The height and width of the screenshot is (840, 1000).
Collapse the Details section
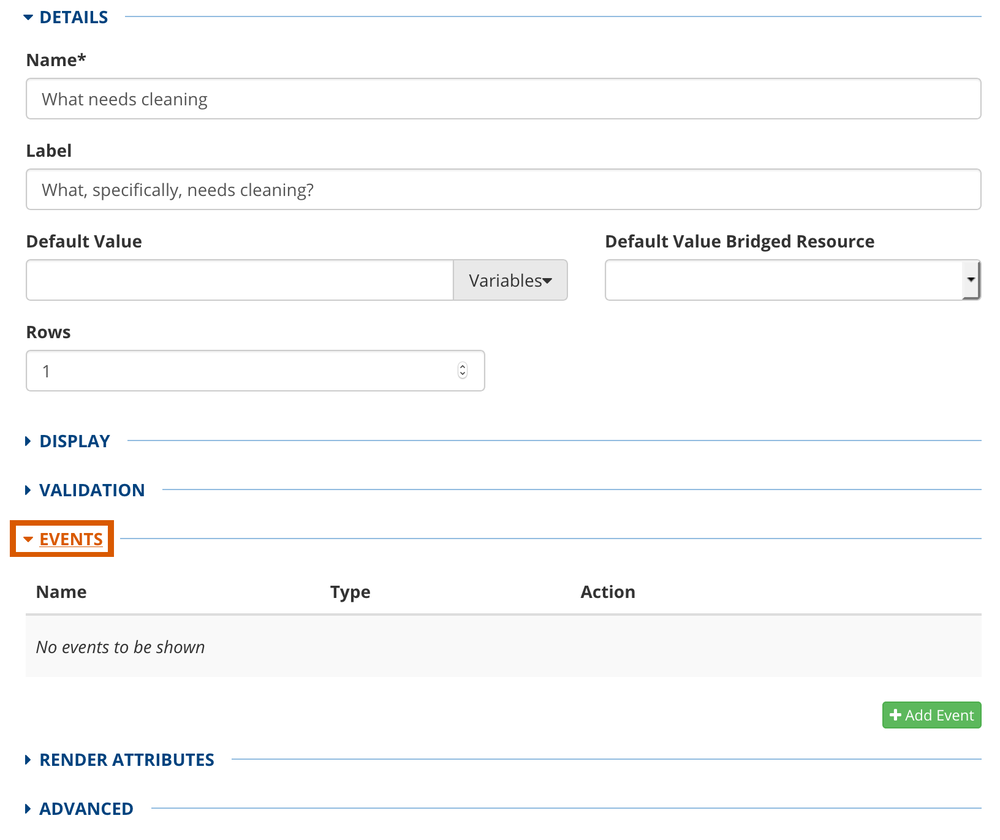(x=73, y=17)
